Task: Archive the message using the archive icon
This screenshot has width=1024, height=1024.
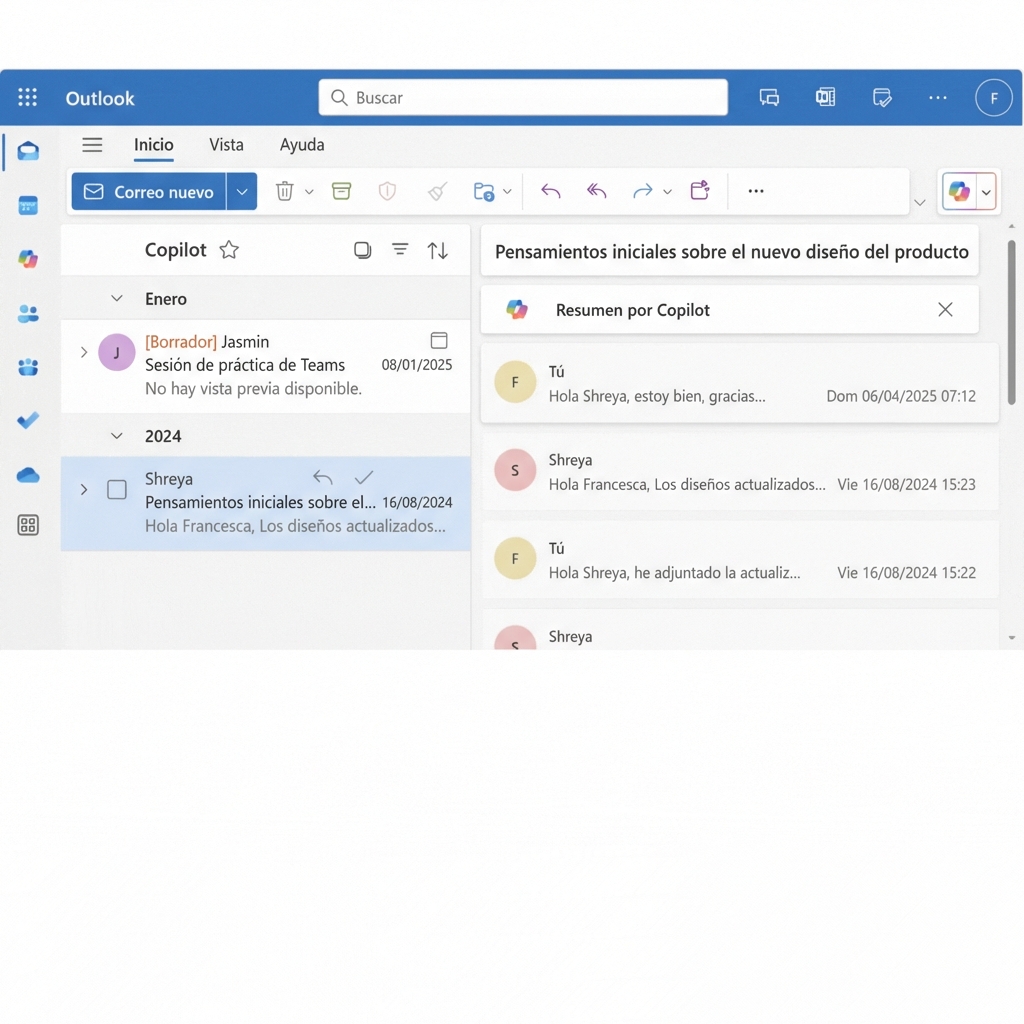Action: [x=341, y=191]
